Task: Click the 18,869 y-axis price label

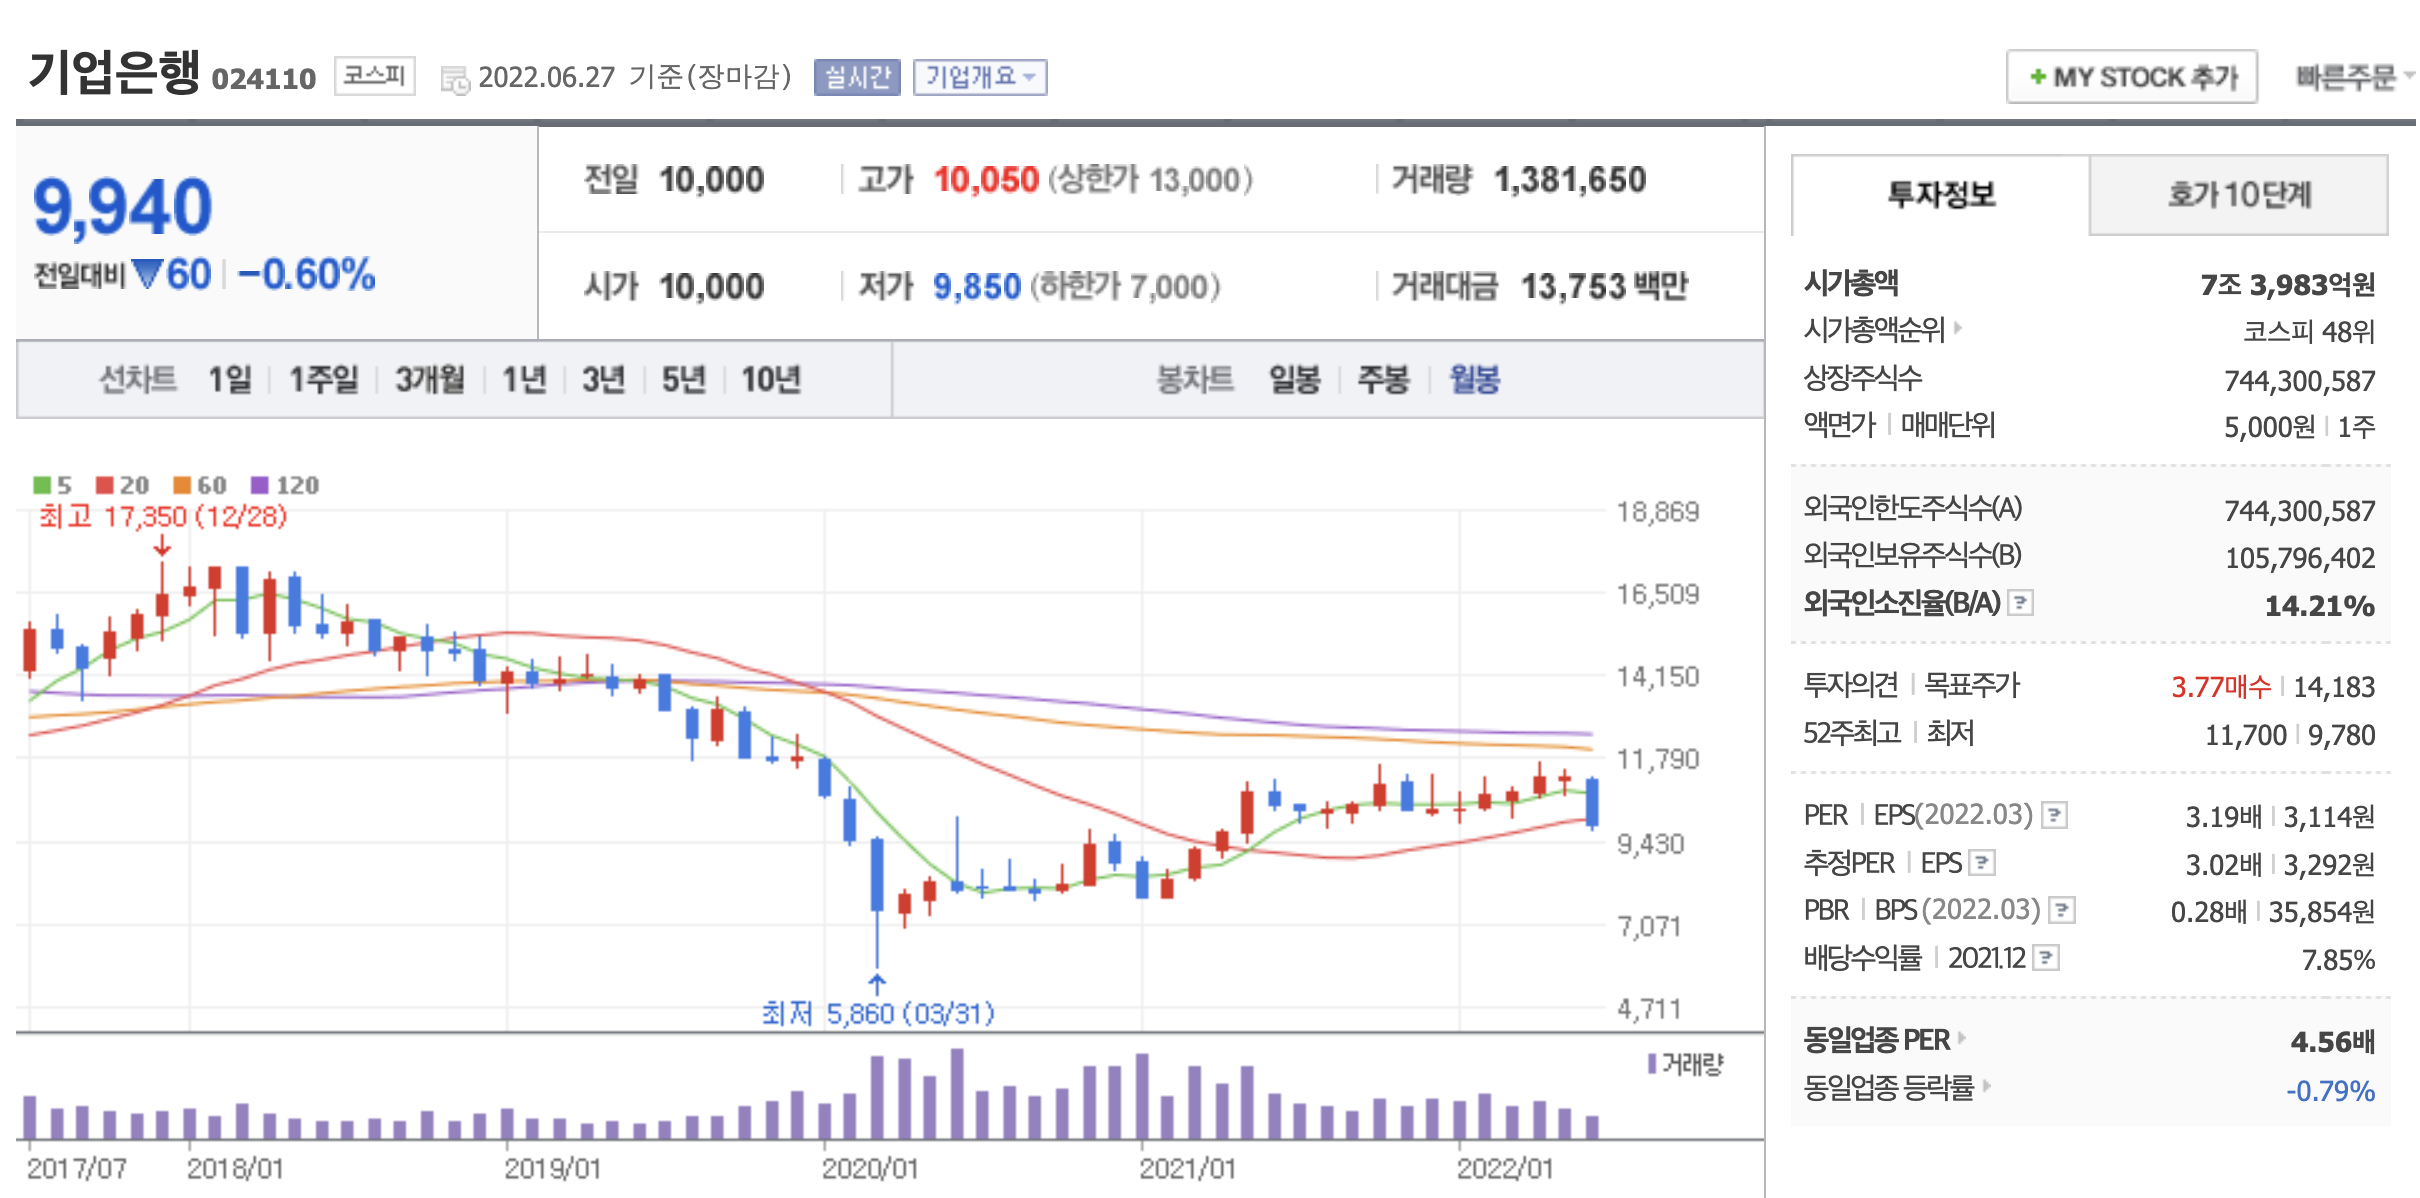Action: [x=1658, y=512]
